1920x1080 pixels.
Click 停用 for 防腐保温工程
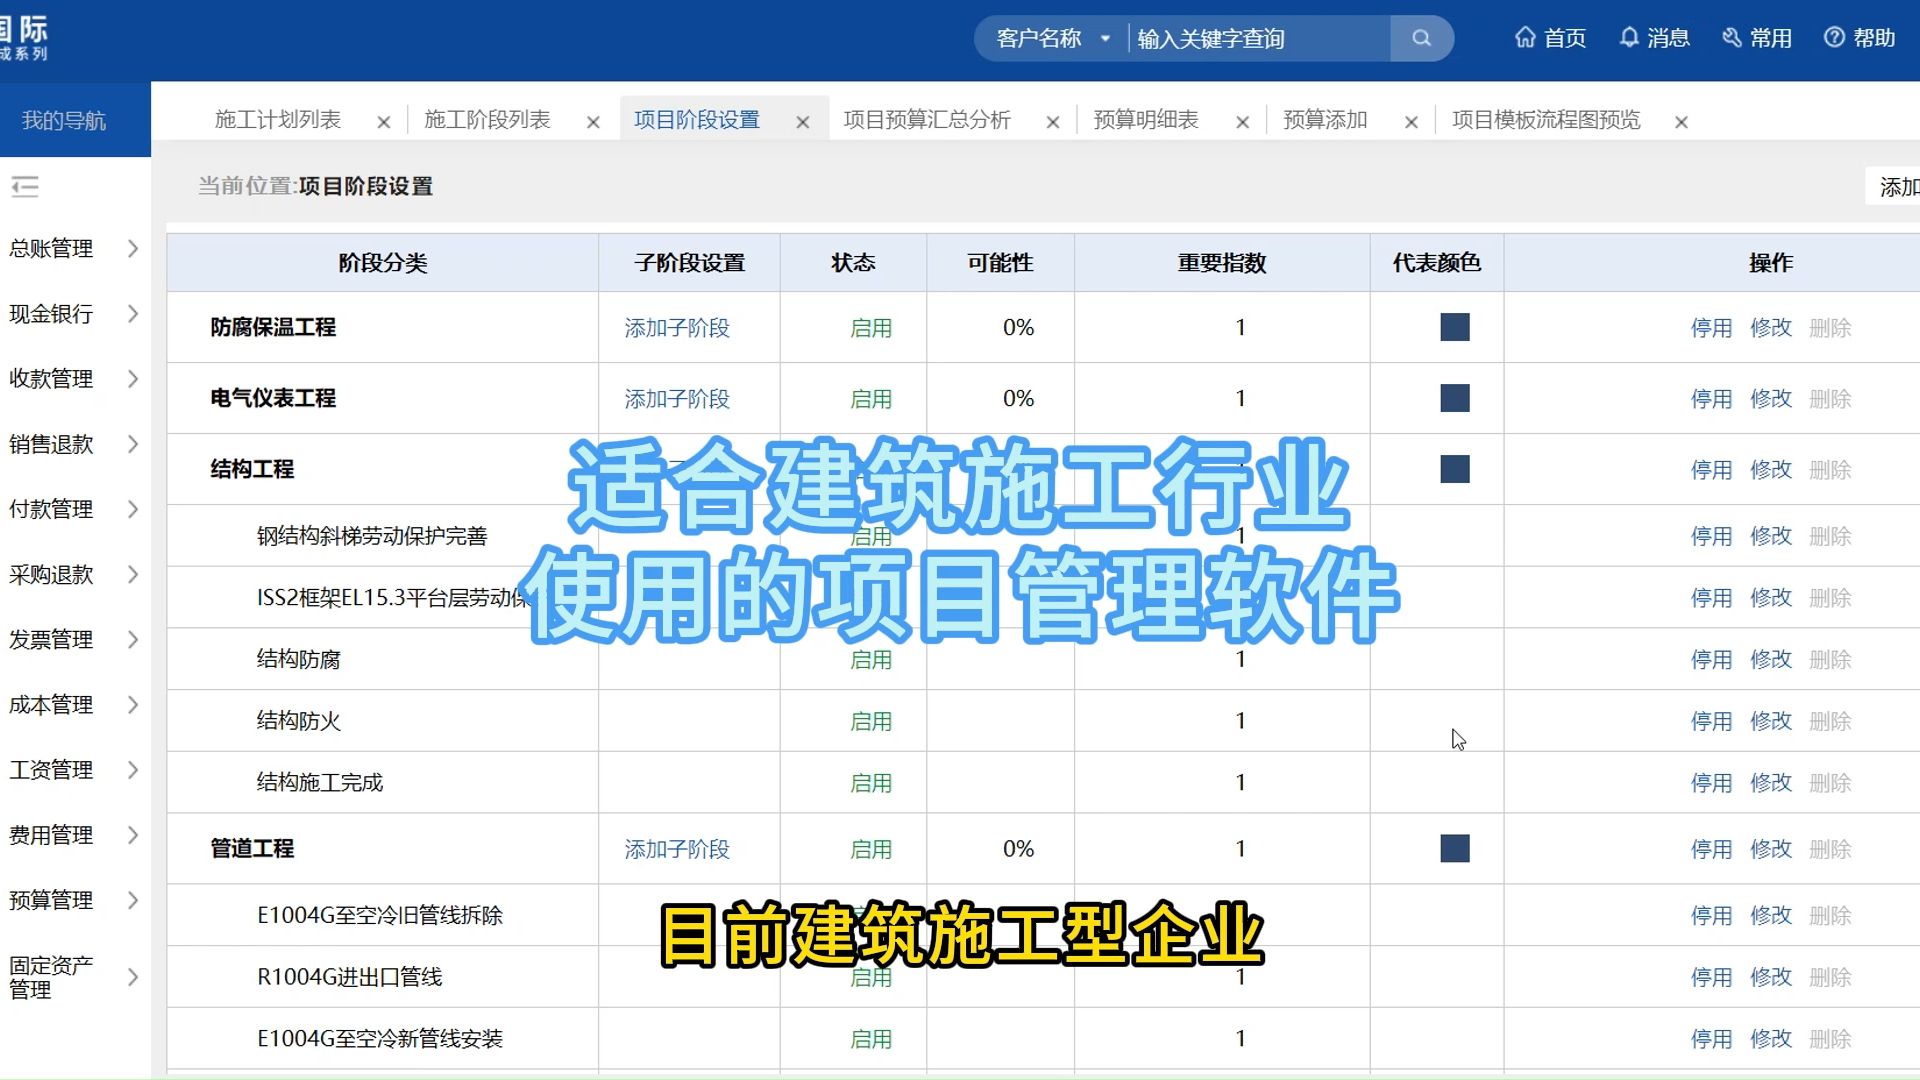point(1711,328)
